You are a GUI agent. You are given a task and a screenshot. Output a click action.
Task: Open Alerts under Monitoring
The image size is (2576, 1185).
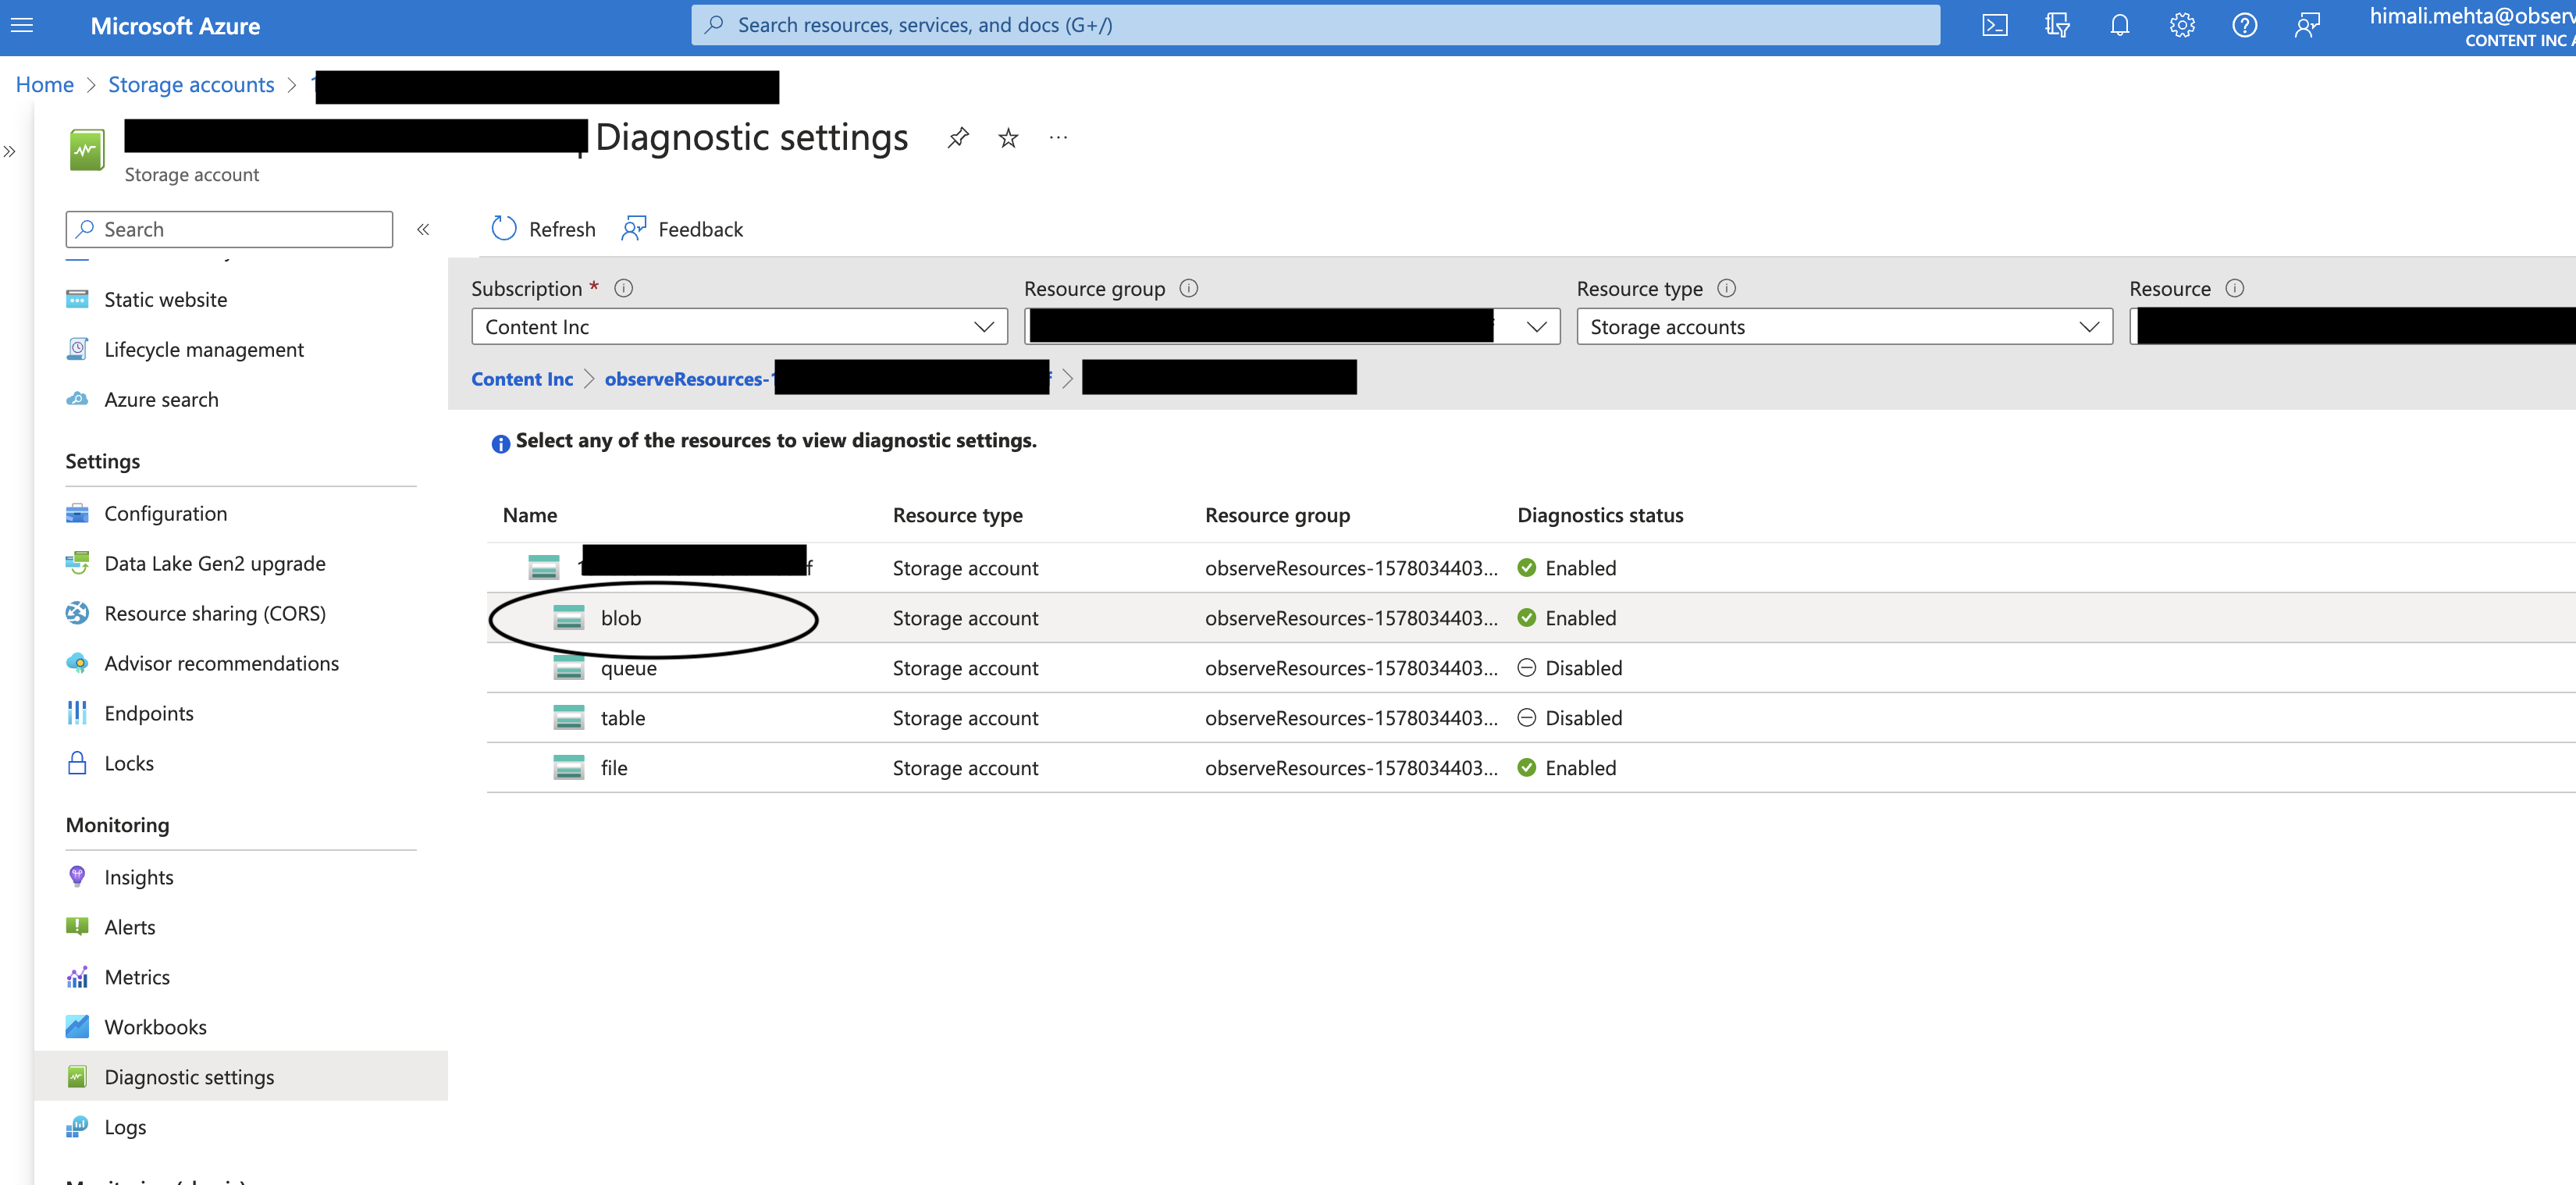pyautogui.click(x=130, y=927)
